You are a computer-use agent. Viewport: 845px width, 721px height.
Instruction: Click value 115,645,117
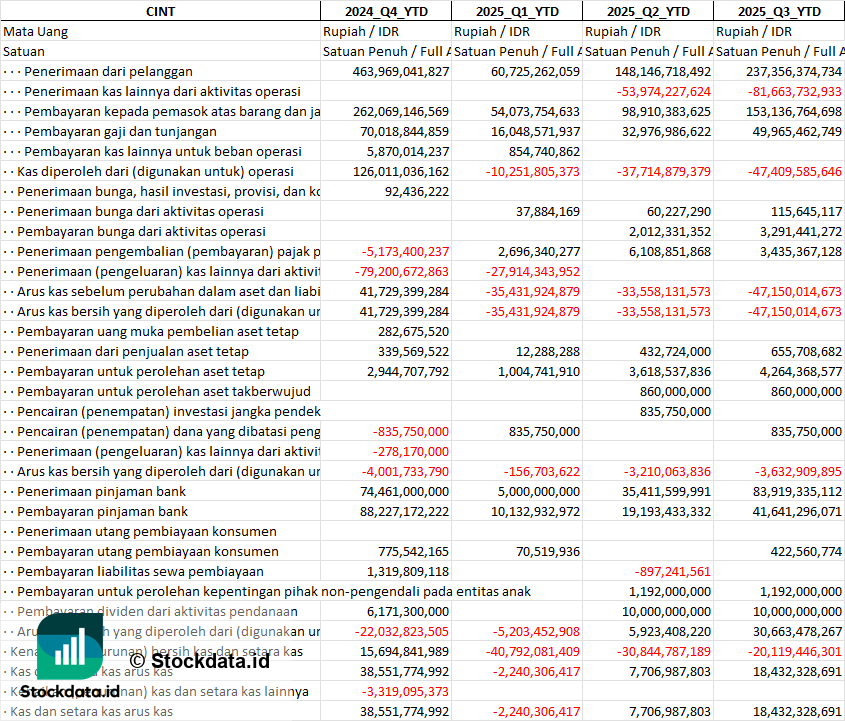click(x=807, y=211)
